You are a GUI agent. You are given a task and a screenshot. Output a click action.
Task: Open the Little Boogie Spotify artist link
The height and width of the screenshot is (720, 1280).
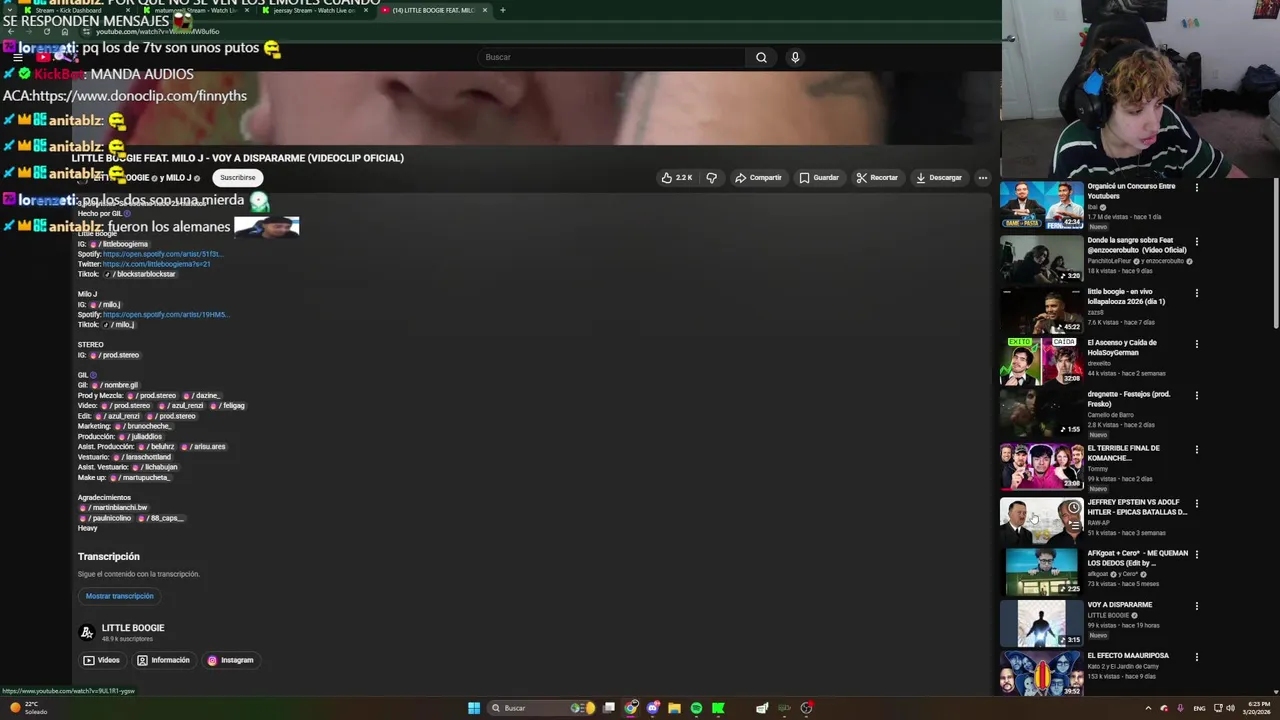coord(162,254)
